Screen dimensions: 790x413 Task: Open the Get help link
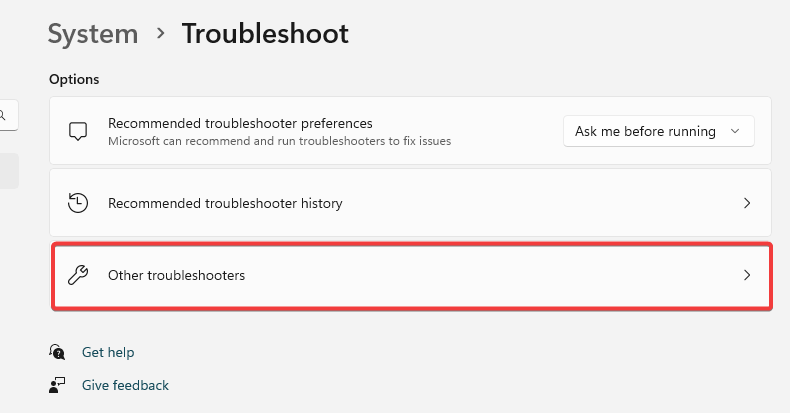click(108, 352)
